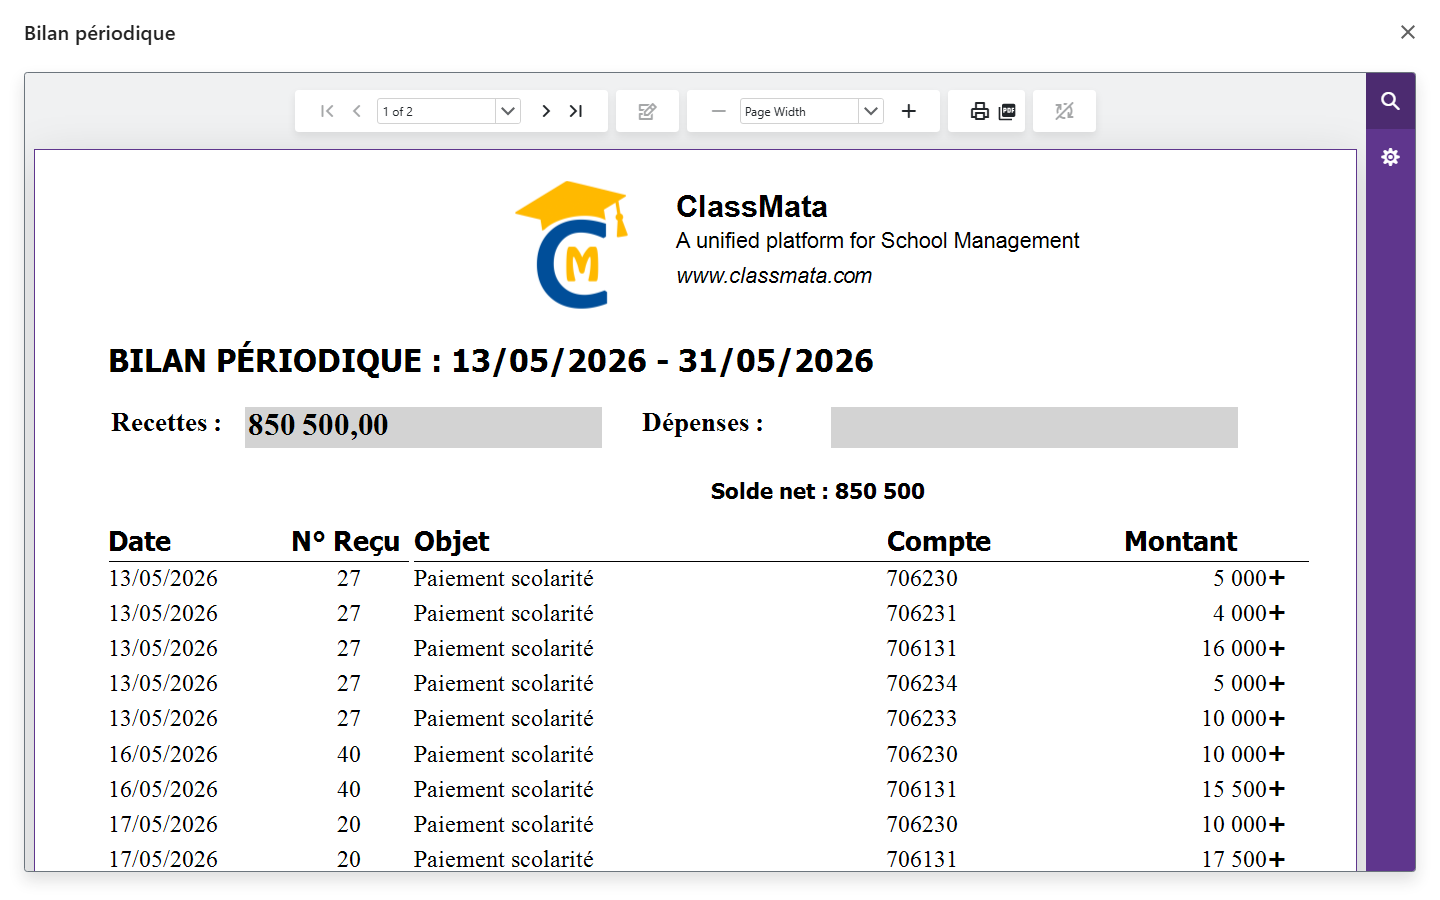Expand the page number dropdown
Viewport: 1440px width, 900px height.
(508, 111)
